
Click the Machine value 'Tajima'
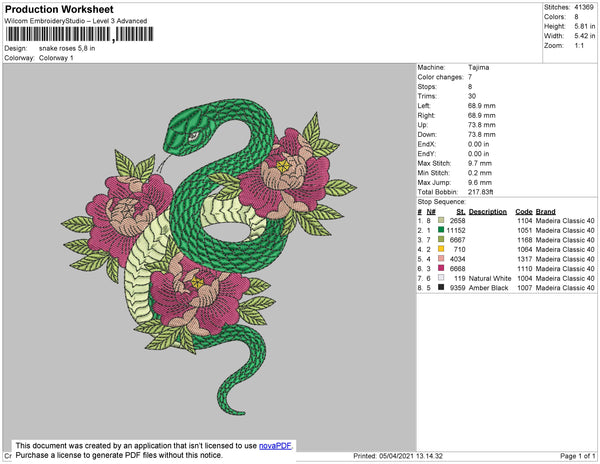pyautogui.click(x=478, y=67)
